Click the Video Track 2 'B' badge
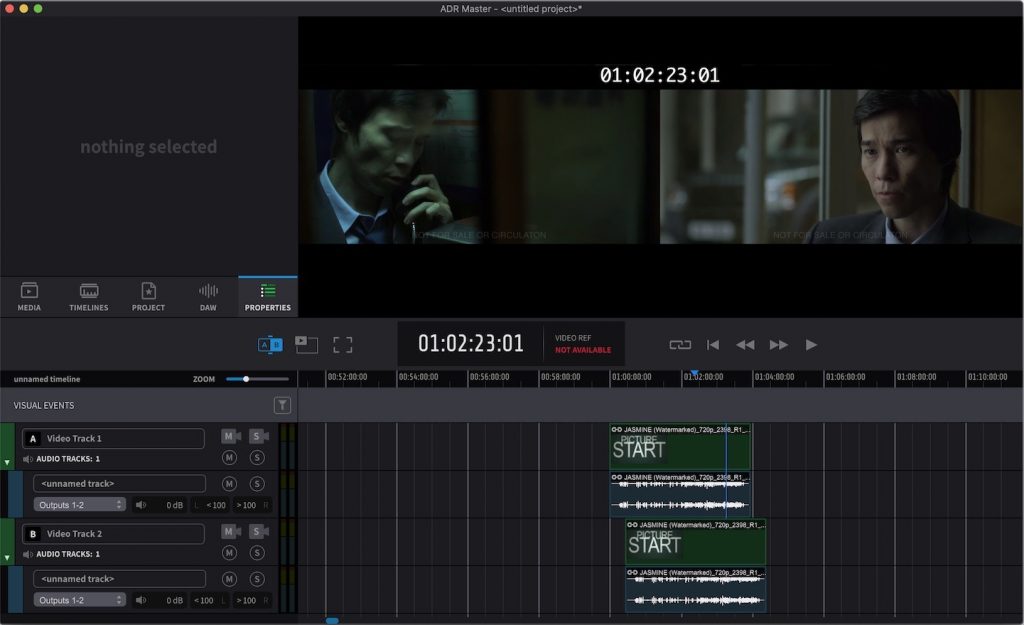The image size is (1024, 625). click(33, 534)
